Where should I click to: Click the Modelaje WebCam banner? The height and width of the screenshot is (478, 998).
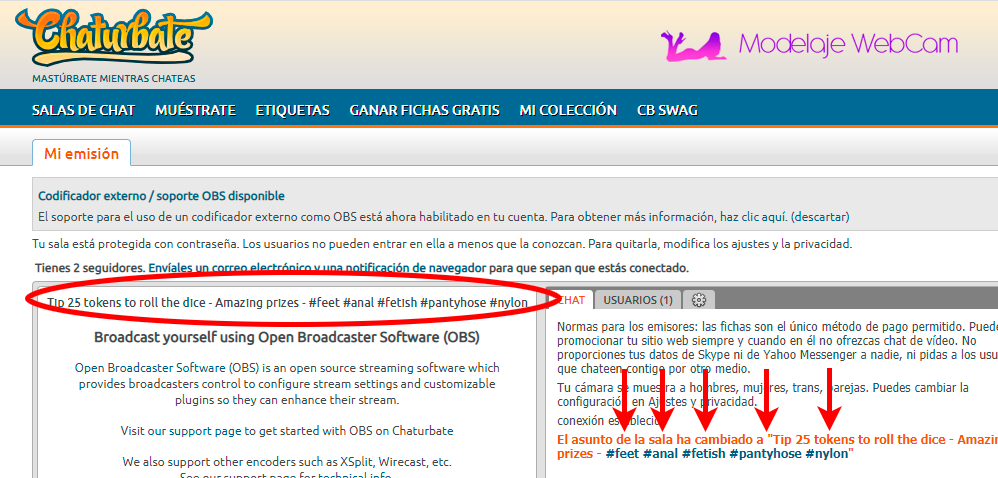[809, 44]
